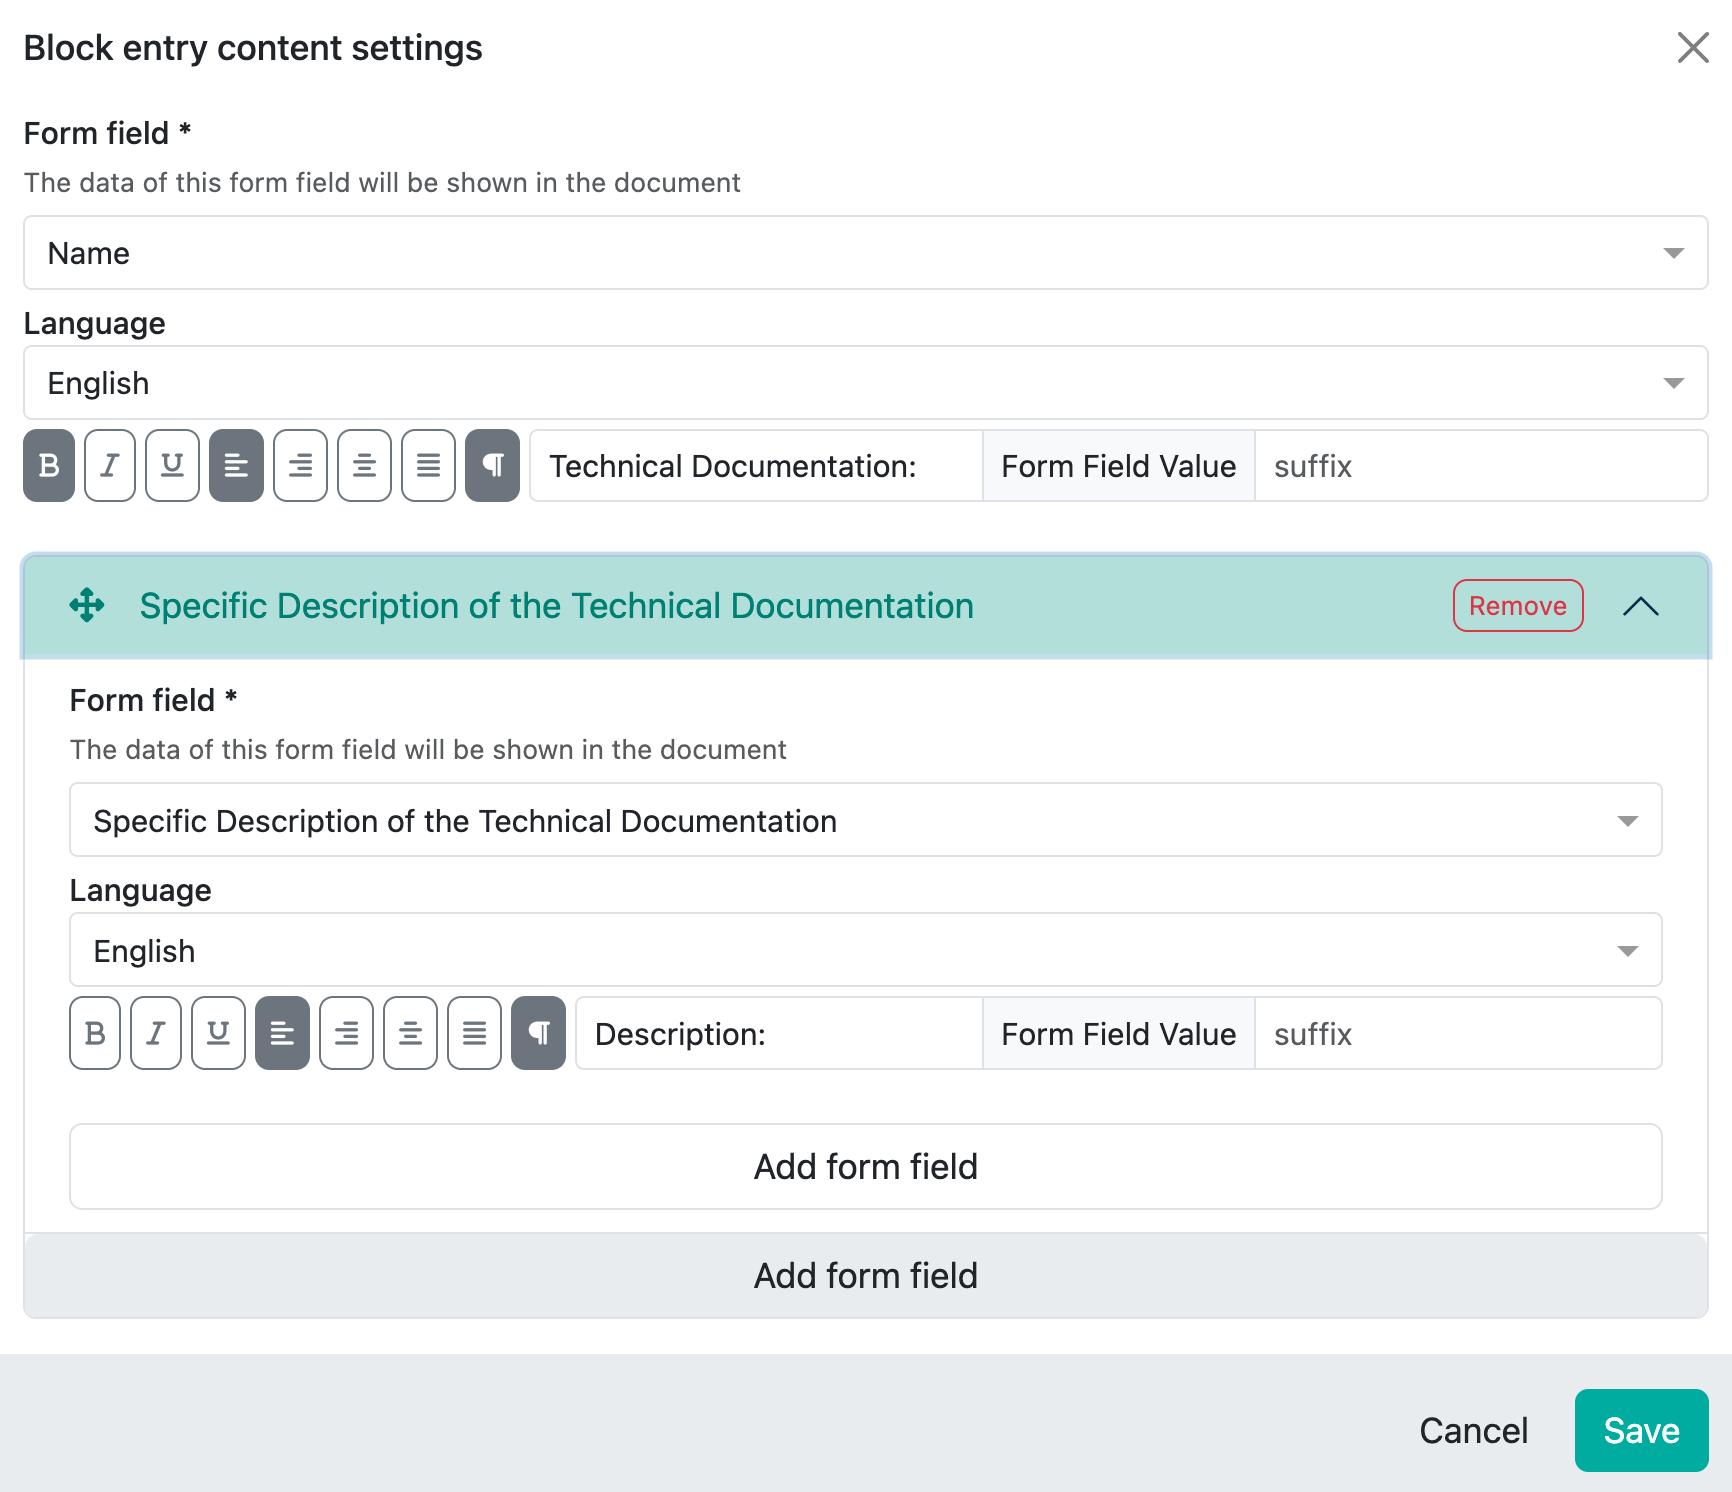Justify text in the Description field toolbar
Image resolution: width=1732 pixels, height=1492 pixels.
[x=474, y=1033]
